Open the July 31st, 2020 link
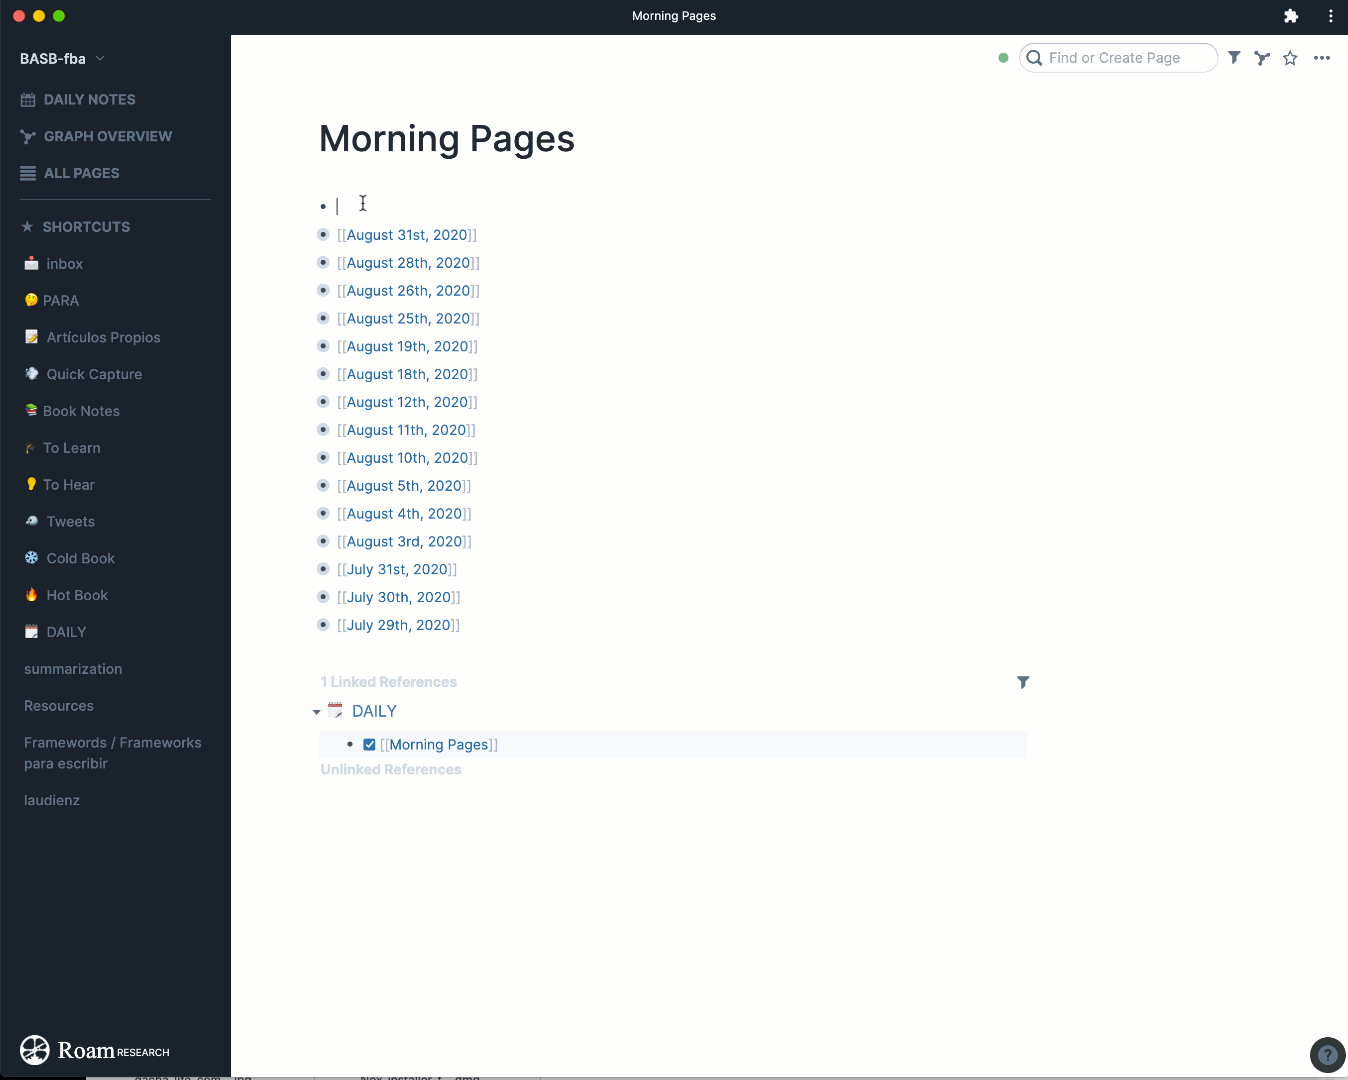The height and width of the screenshot is (1080, 1348). click(397, 570)
